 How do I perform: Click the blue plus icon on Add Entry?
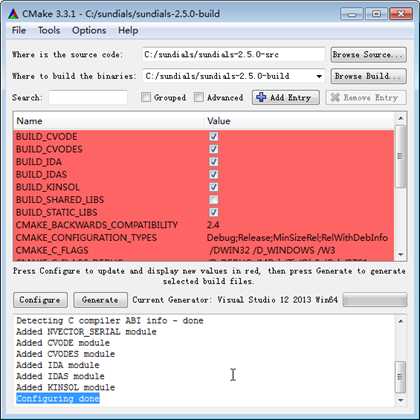(261, 97)
